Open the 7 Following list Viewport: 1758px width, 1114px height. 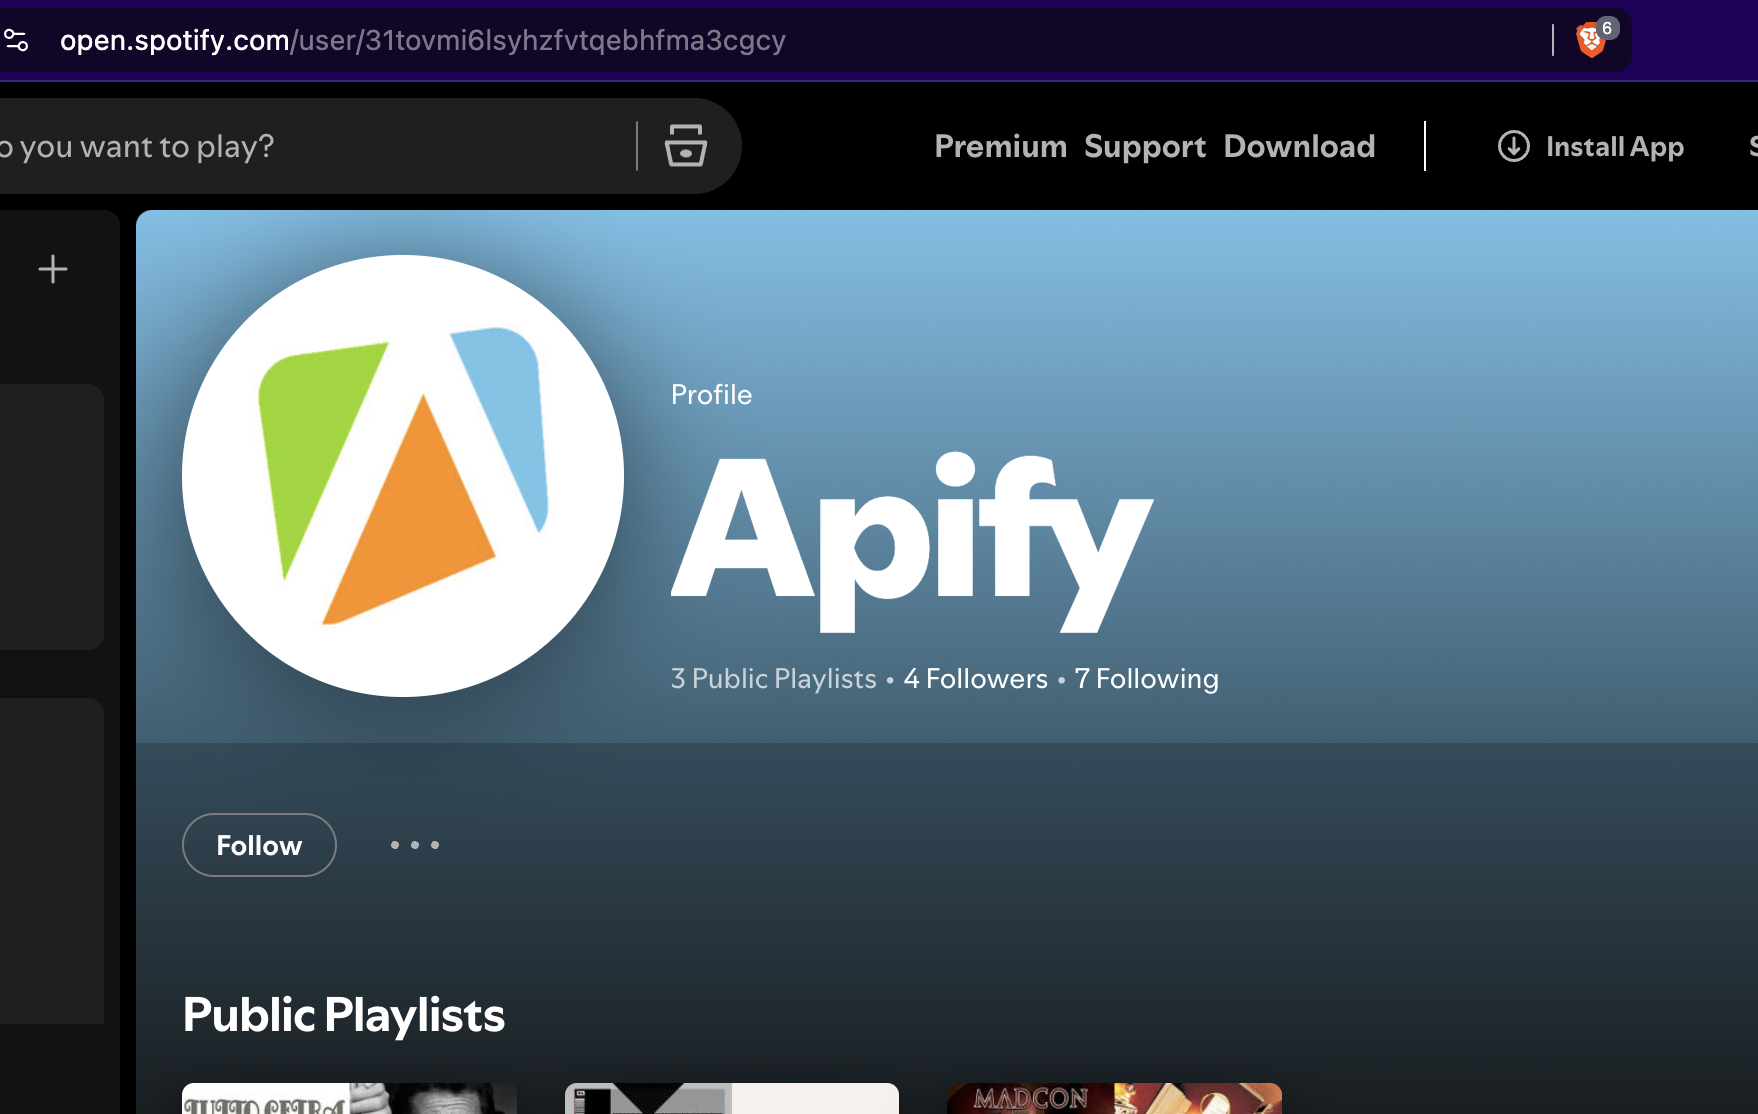(x=1146, y=679)
